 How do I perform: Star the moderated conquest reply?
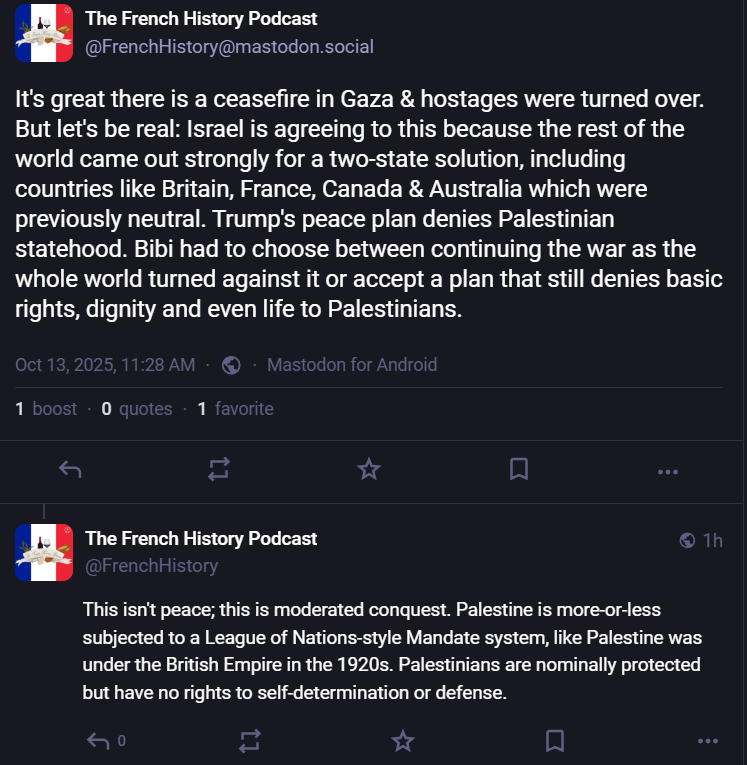click(x=402, y=741)
